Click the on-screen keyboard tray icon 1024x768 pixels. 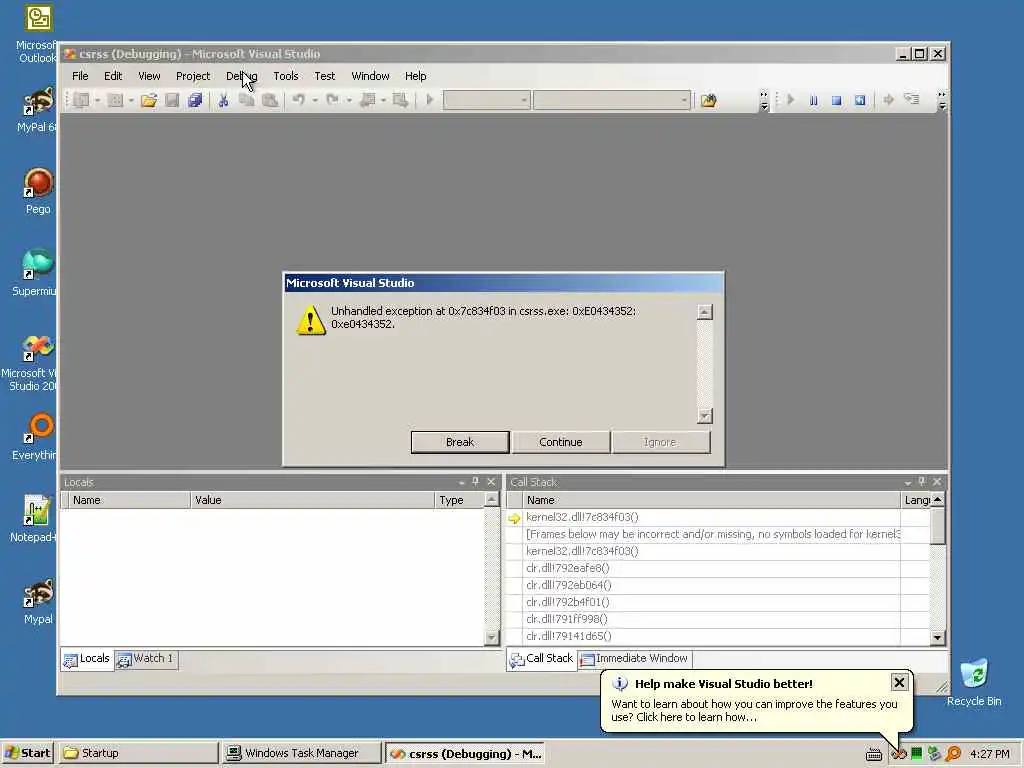pyautogui.click(x=874, y=754)
